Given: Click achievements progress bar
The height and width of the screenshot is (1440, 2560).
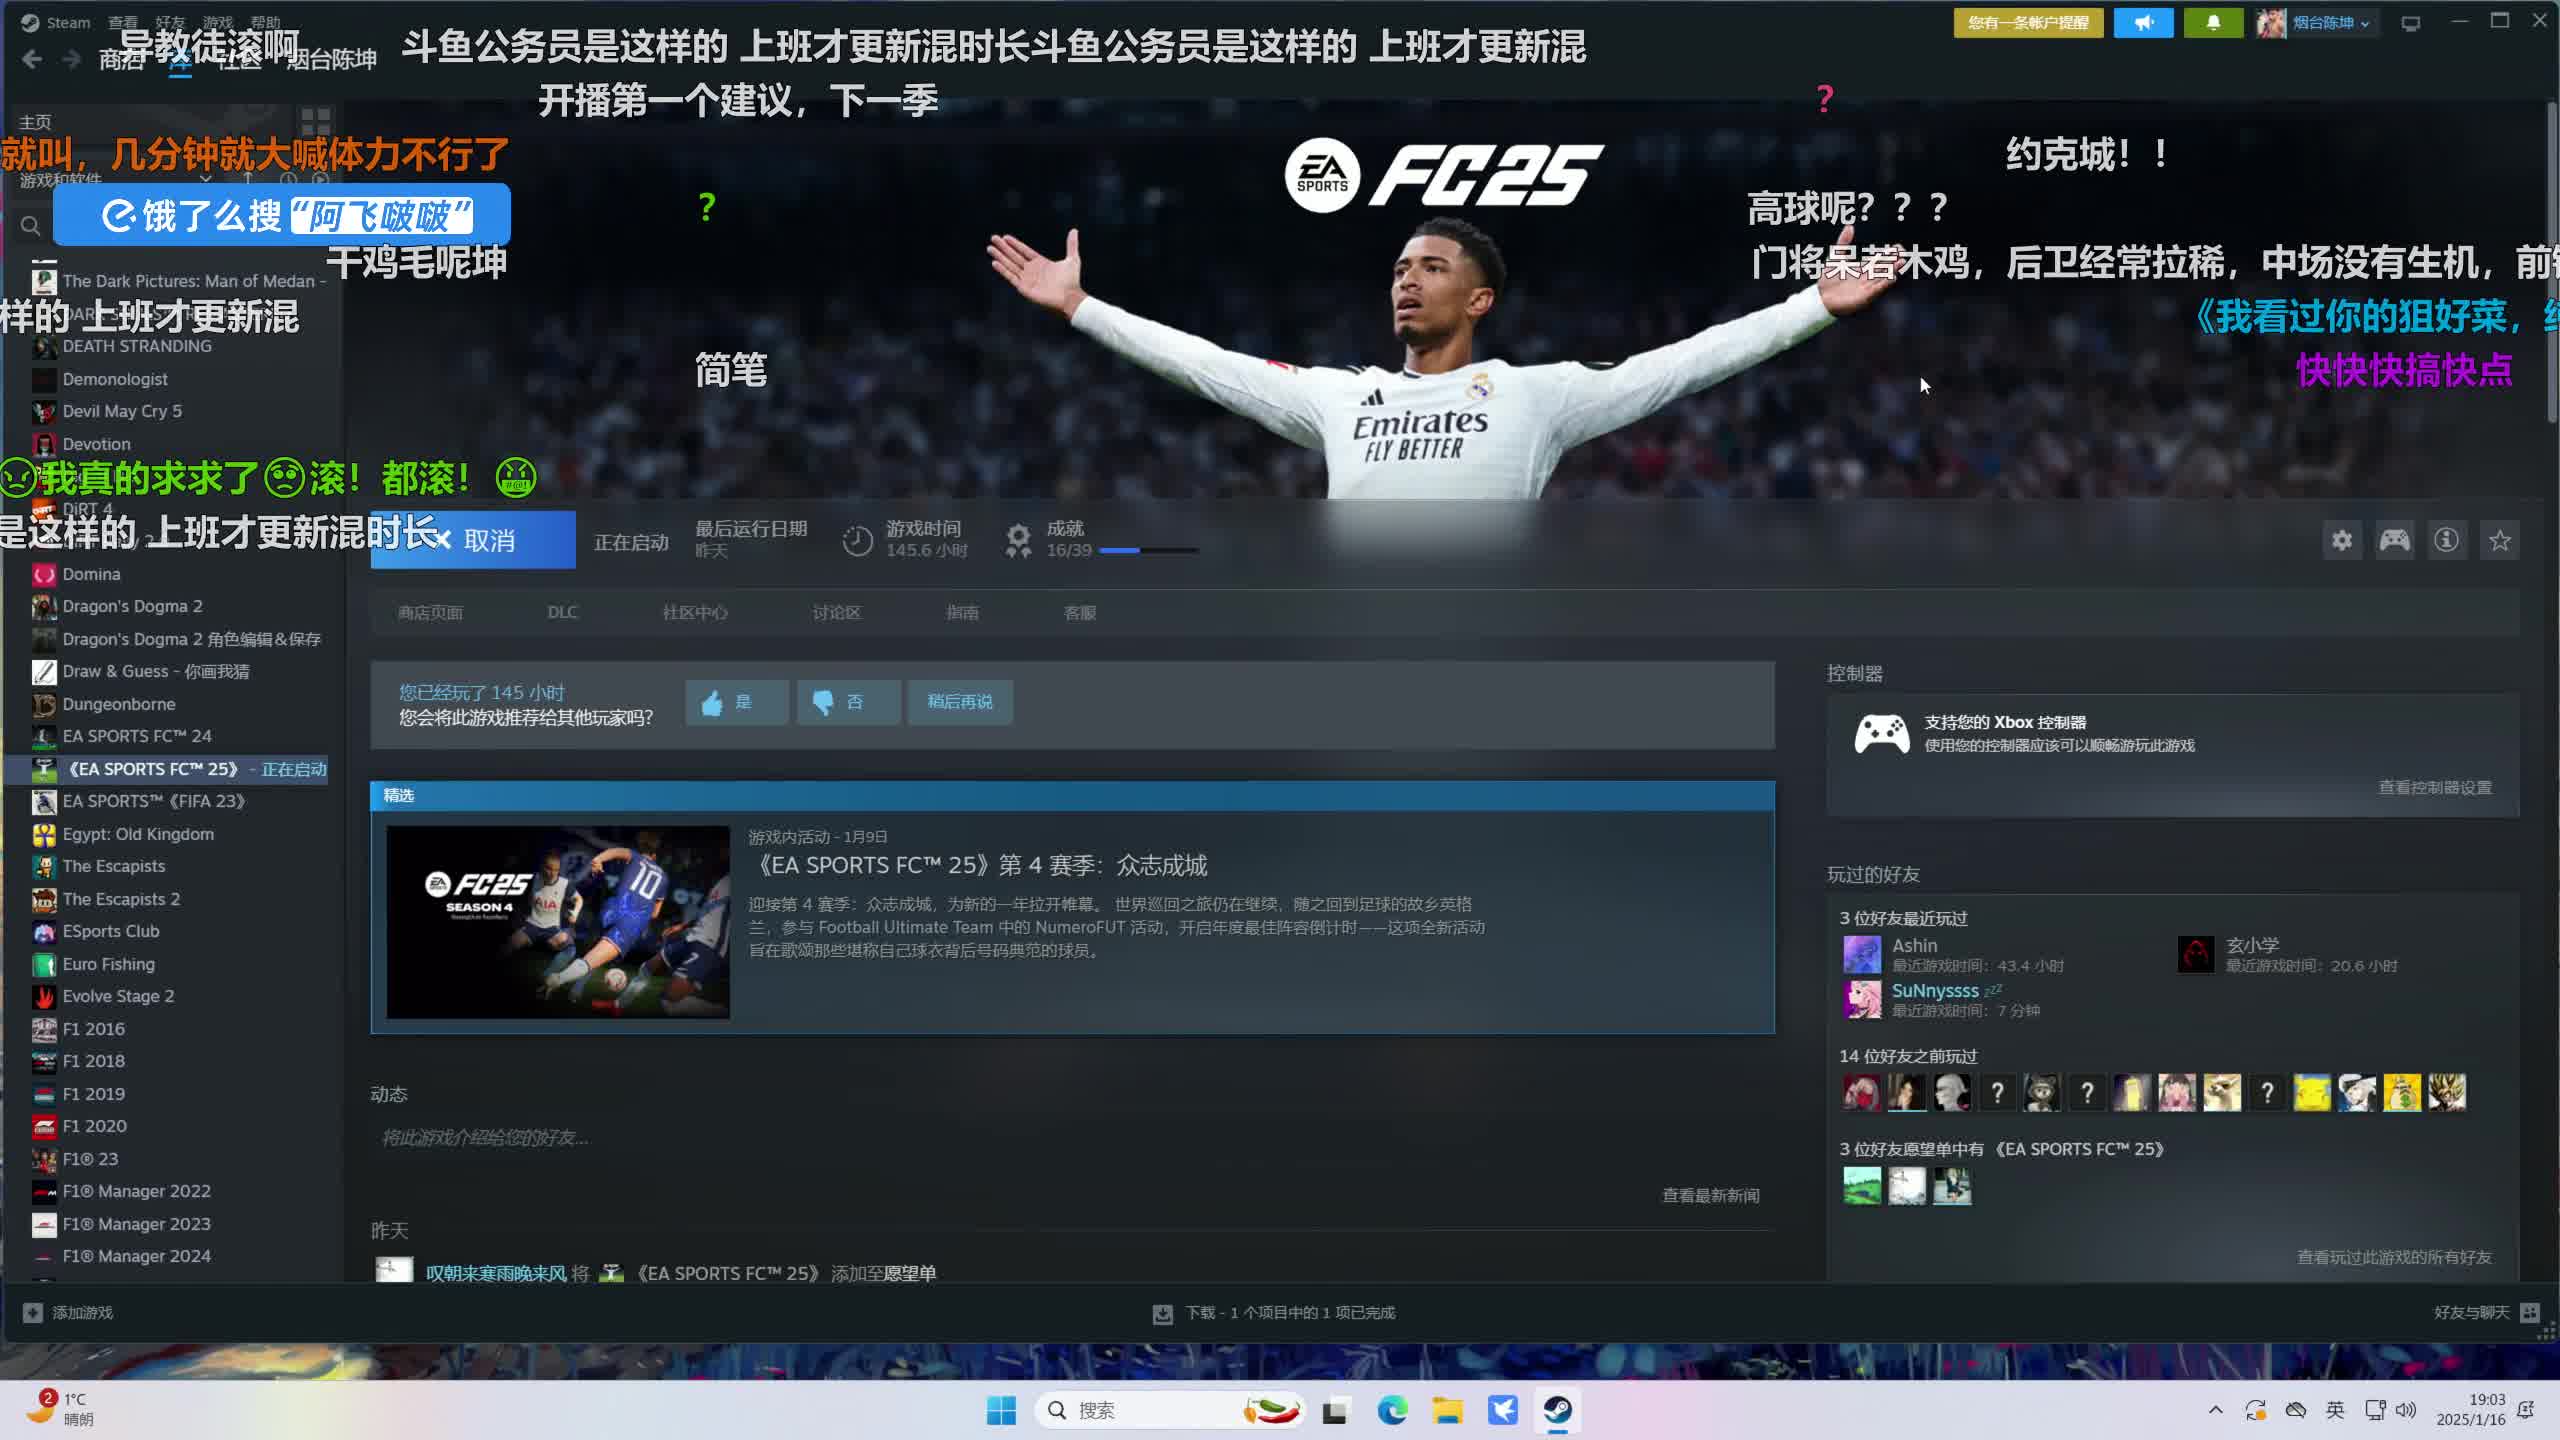Looking at the screenshot, I should (1149, 550).
